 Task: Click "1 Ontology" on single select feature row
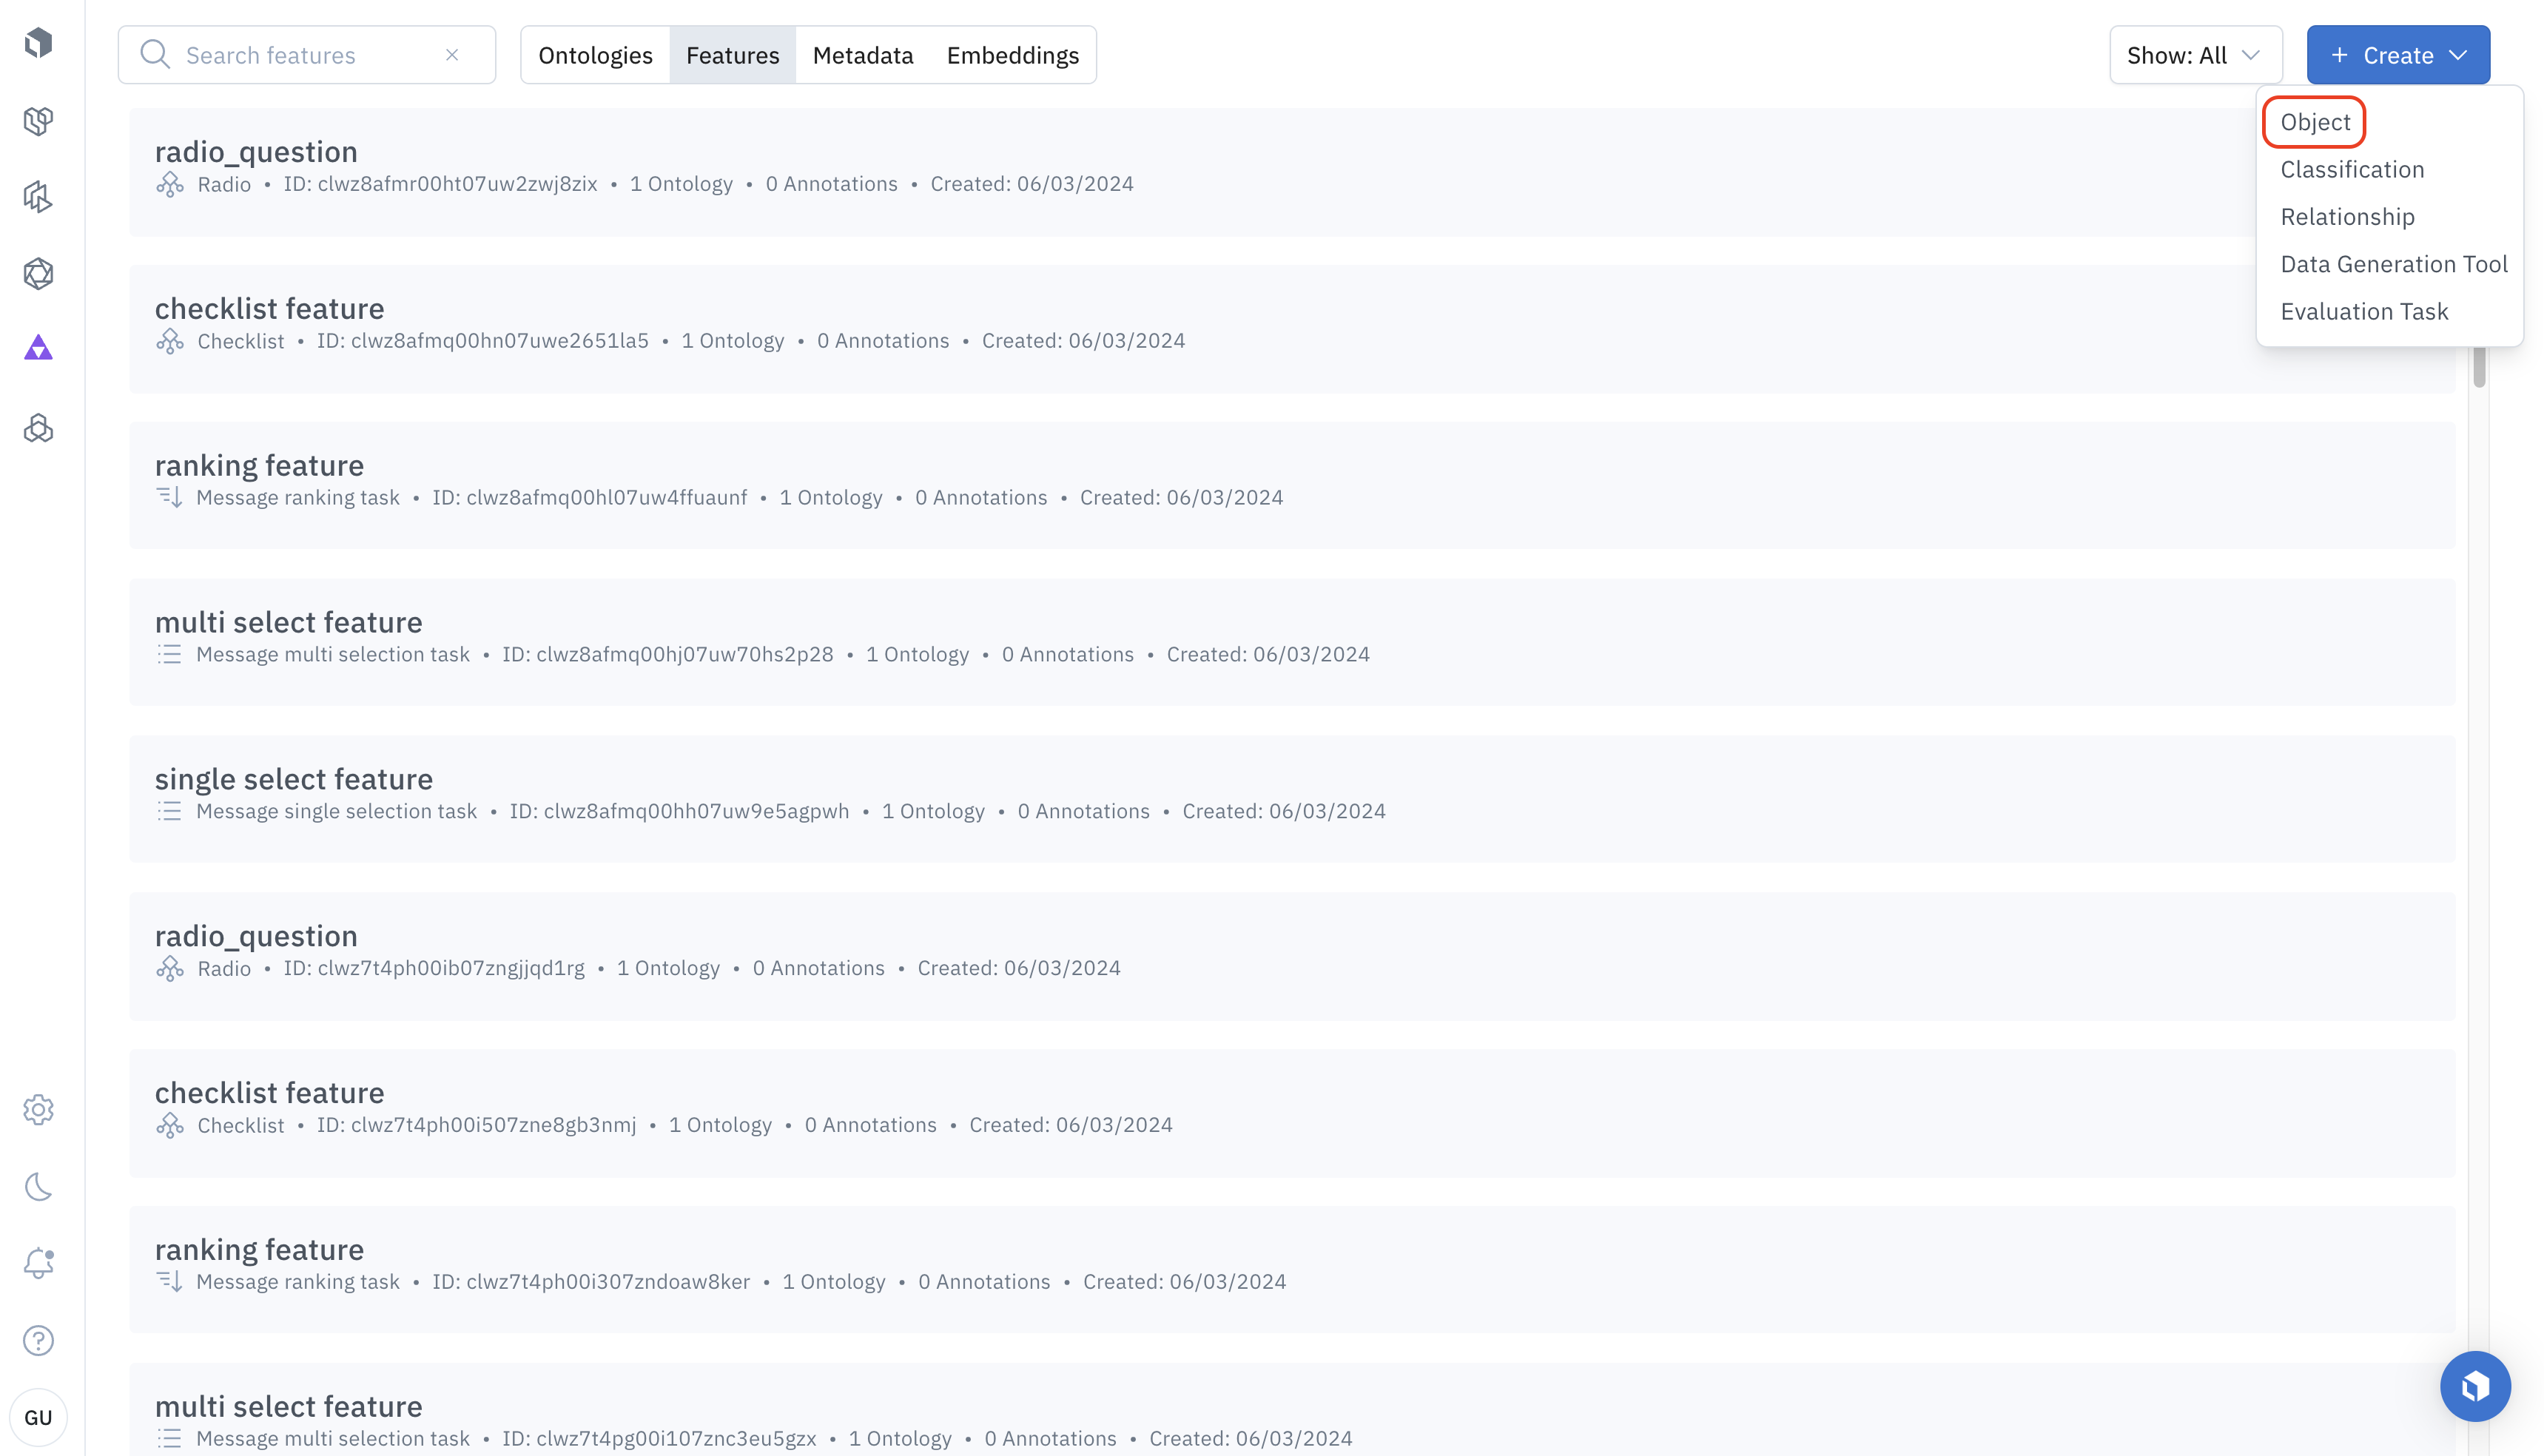click(933, 811)
